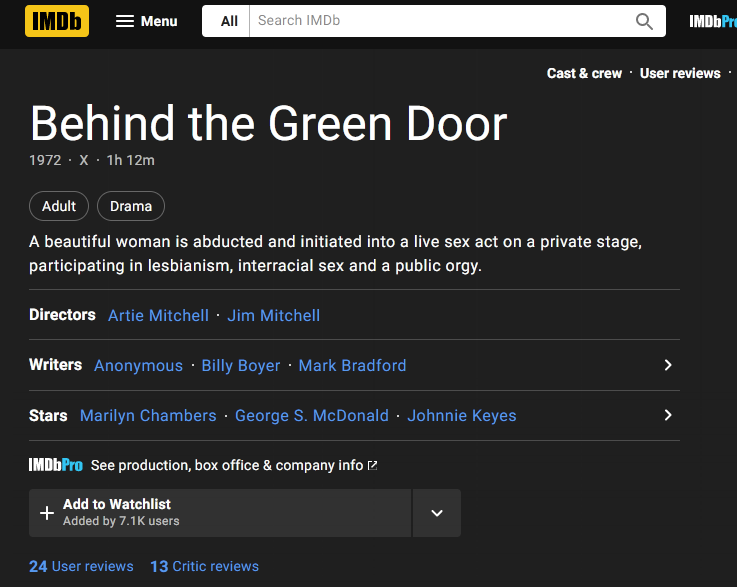Open director Jim Mitchell's page
The height and width of the screenshot is (587, 737).
pos(274,315)
